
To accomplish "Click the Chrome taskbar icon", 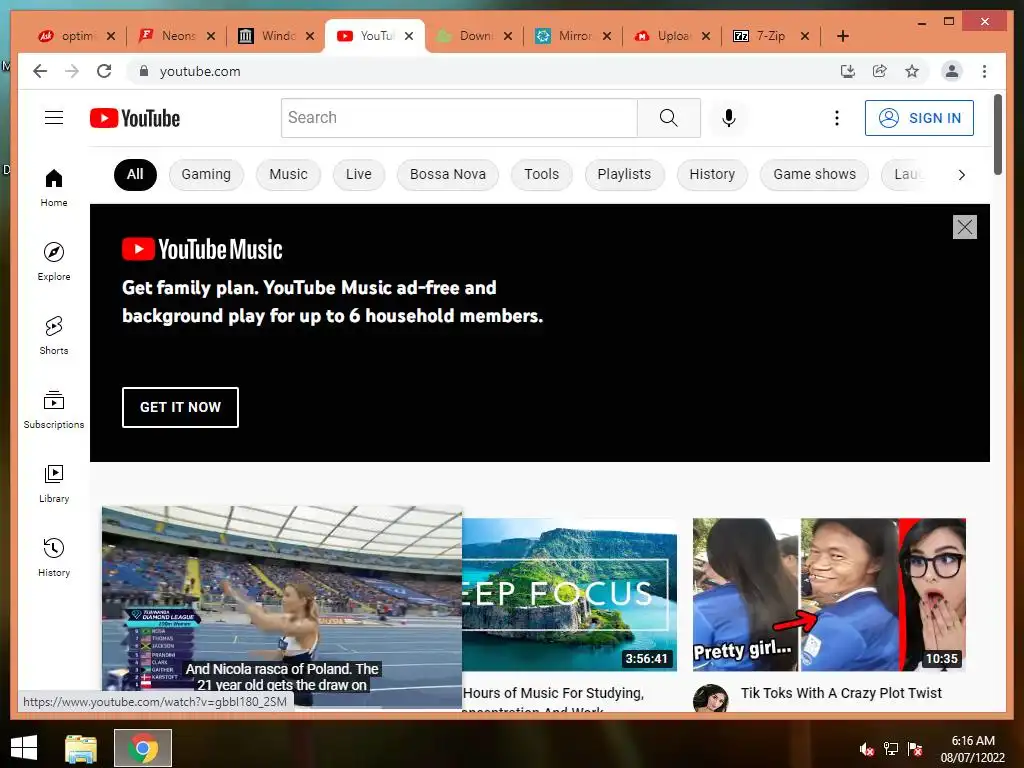I will click(x=143, y=748).
